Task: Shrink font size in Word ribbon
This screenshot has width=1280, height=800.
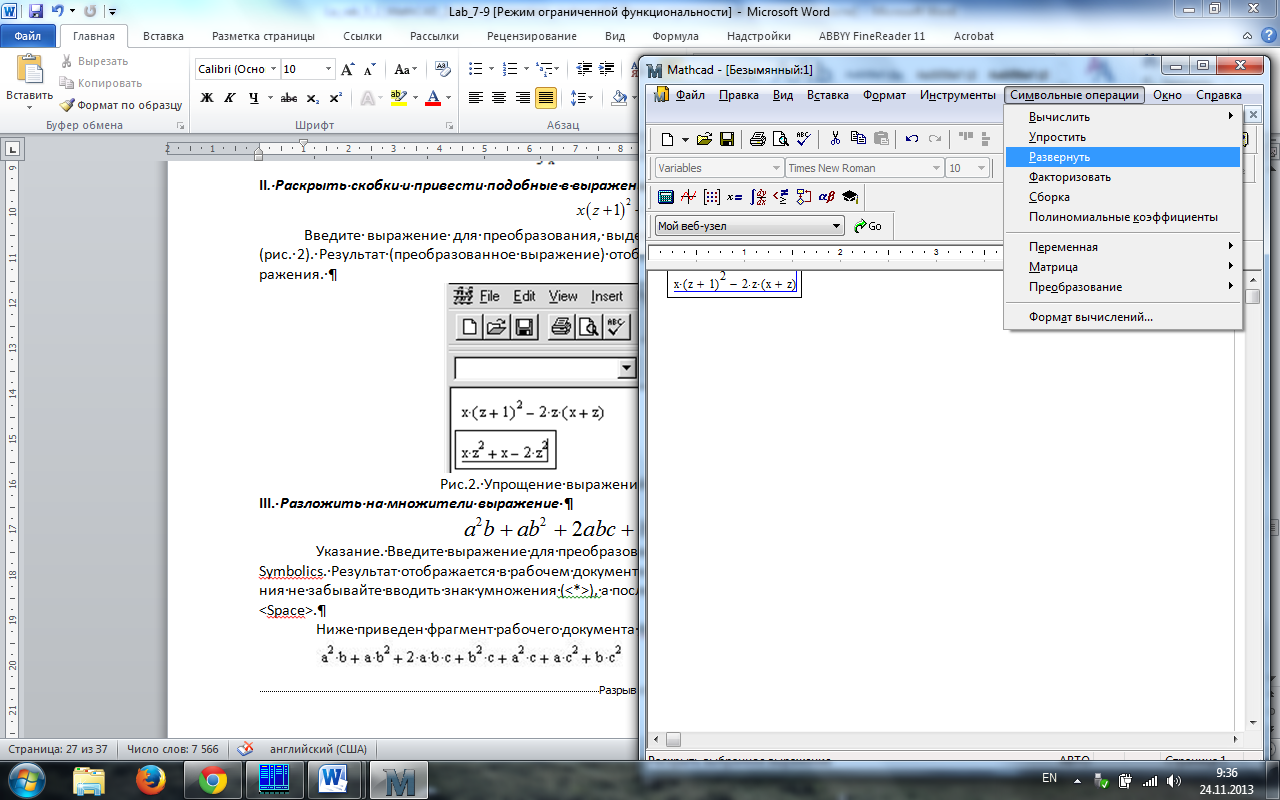Action: [371, 69]
